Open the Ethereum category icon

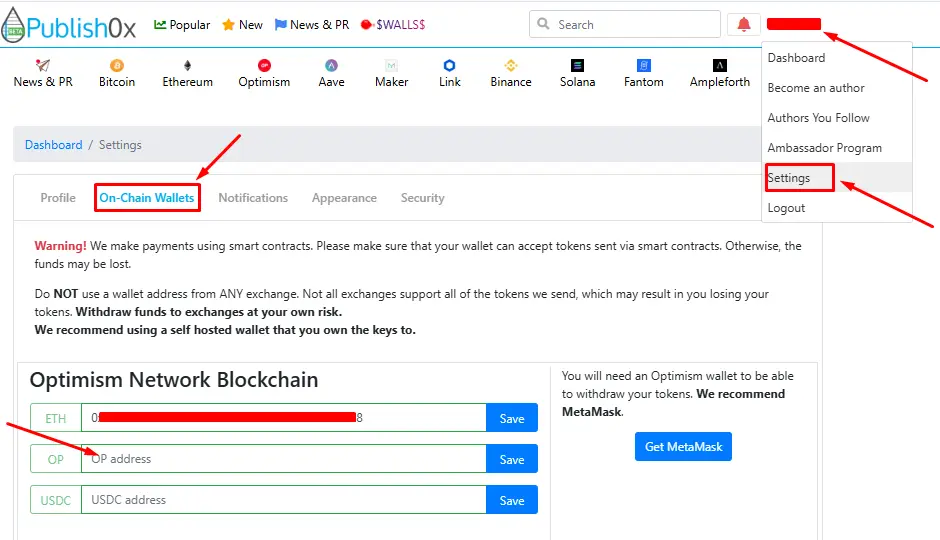pos(187,65)
